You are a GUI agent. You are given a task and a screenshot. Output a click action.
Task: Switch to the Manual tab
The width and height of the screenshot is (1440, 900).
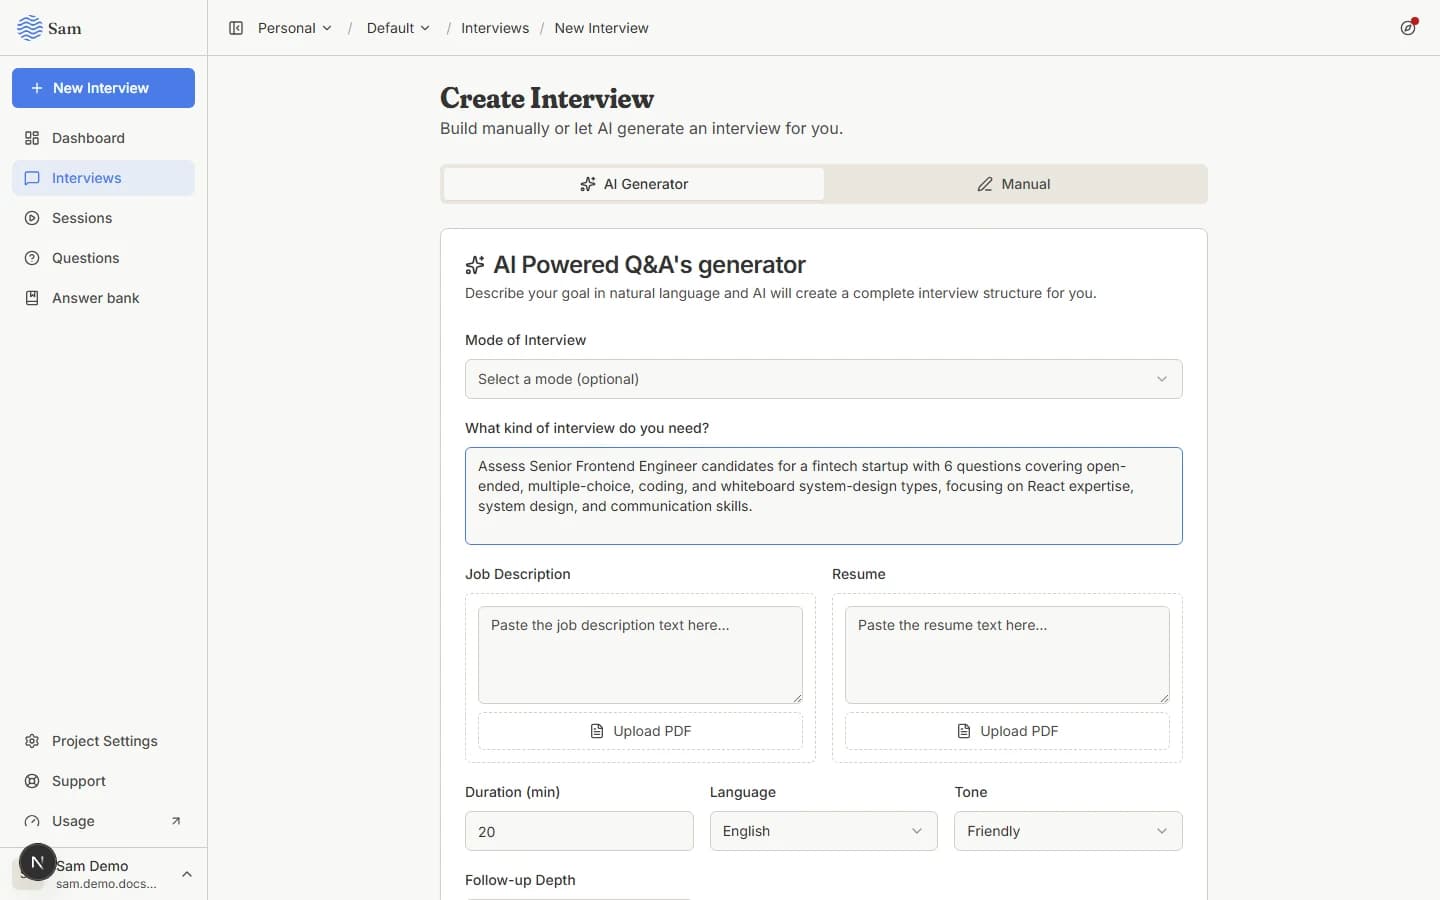coord(1014,184)
